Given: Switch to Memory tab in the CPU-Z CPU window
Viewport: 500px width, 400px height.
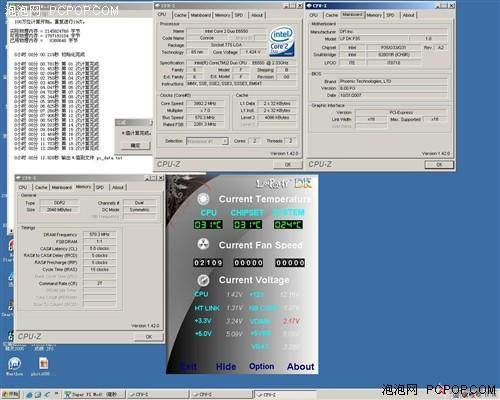Looking at the screenshot, I should click(x=222, y=15).
